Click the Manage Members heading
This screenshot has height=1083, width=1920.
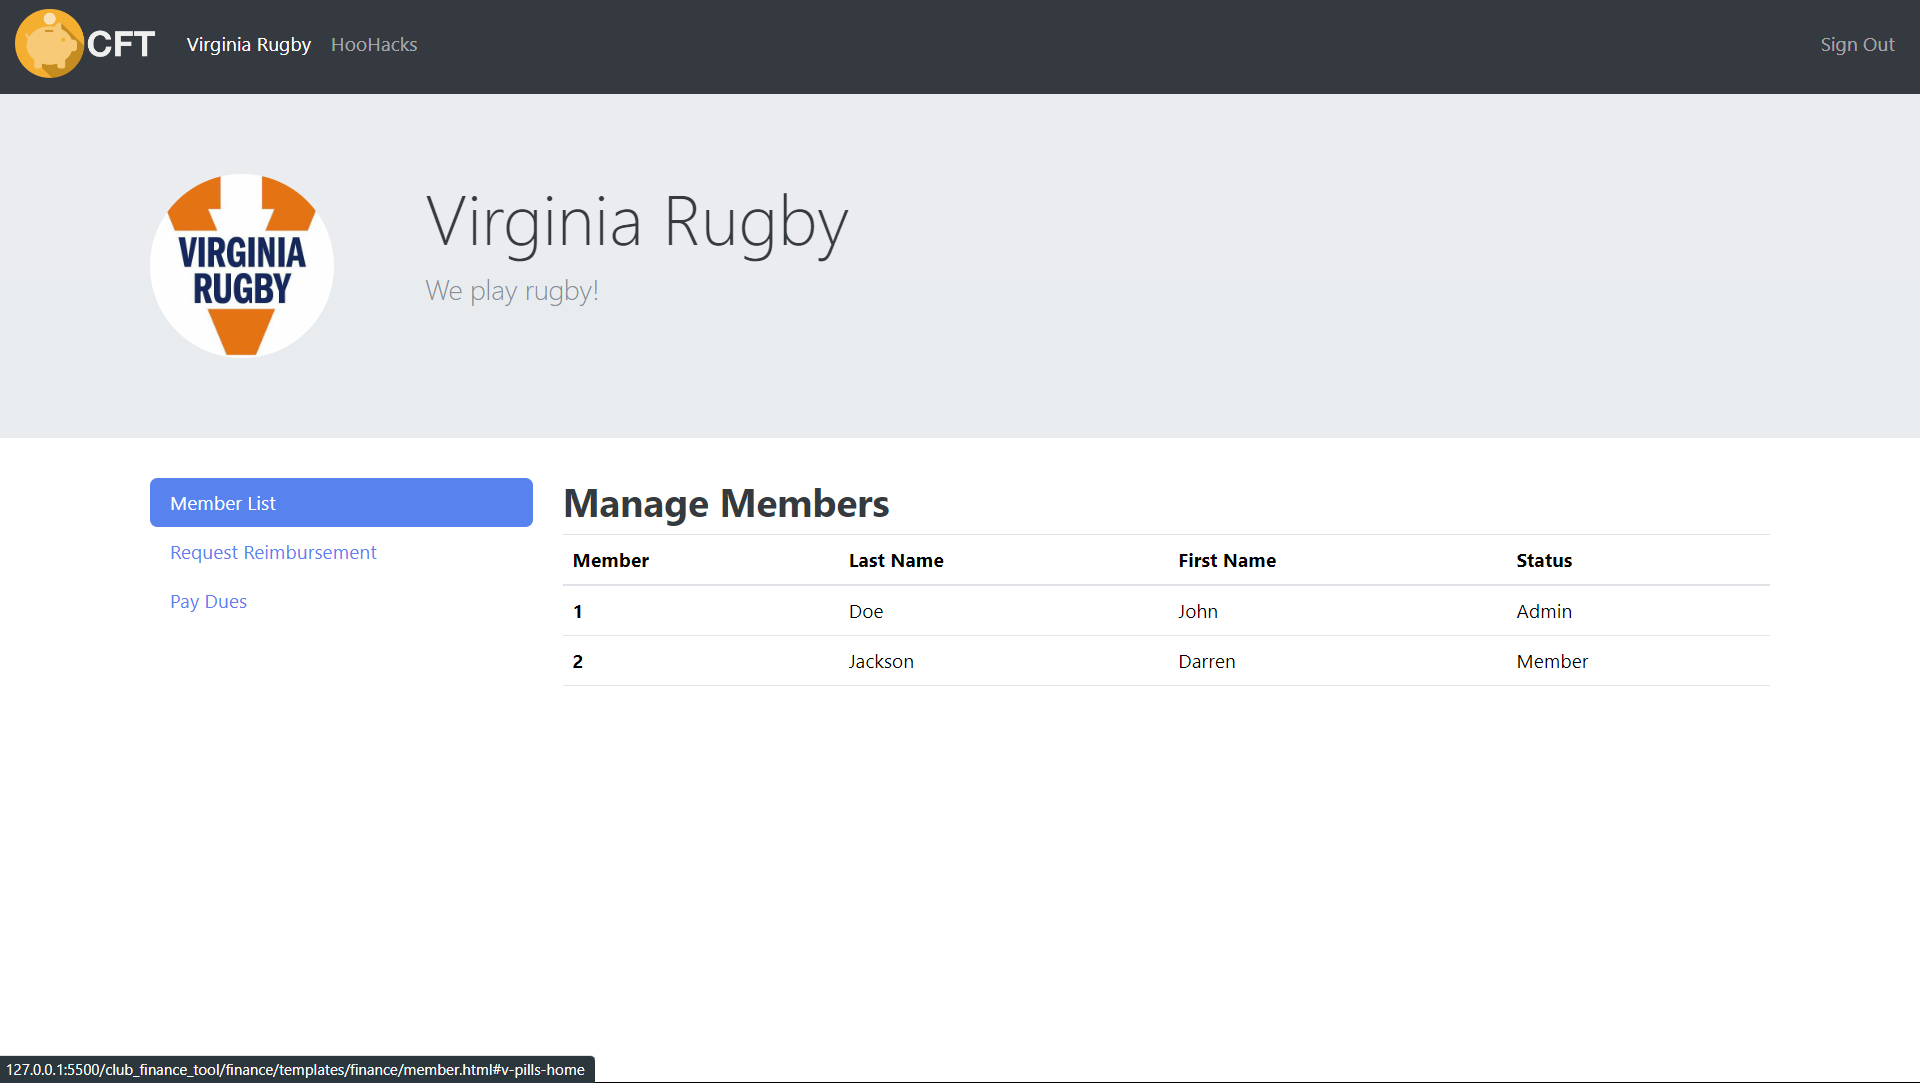pyautogui.click(x=726, y=504)
